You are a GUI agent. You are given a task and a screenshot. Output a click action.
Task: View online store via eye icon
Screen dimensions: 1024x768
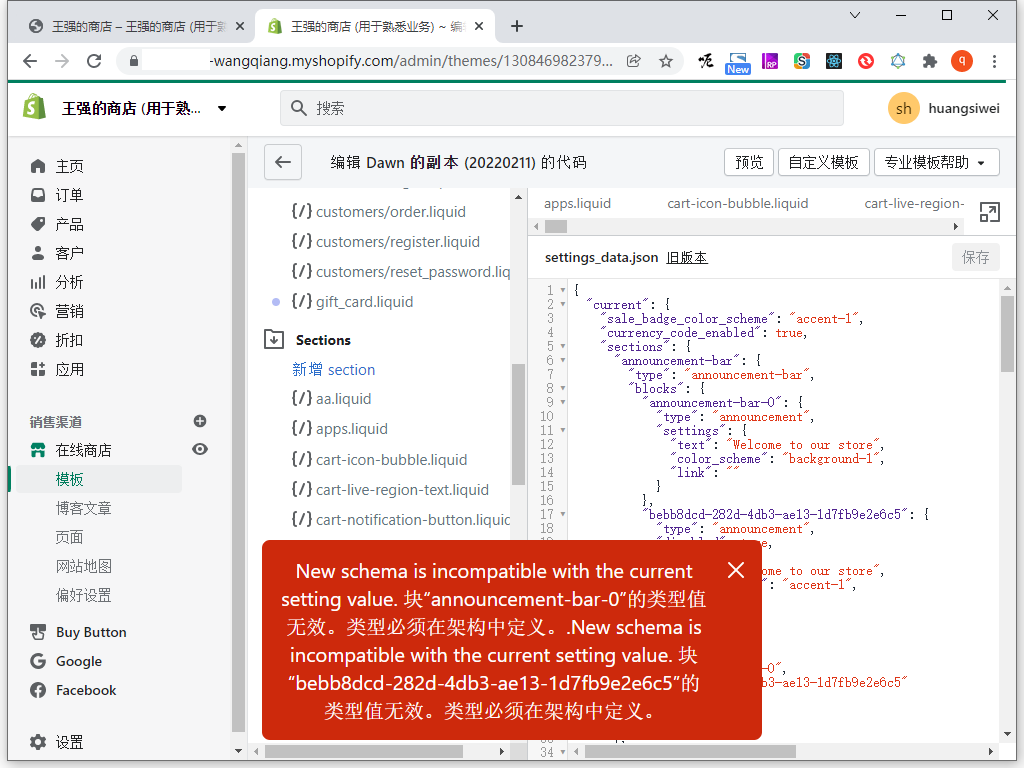200,450
